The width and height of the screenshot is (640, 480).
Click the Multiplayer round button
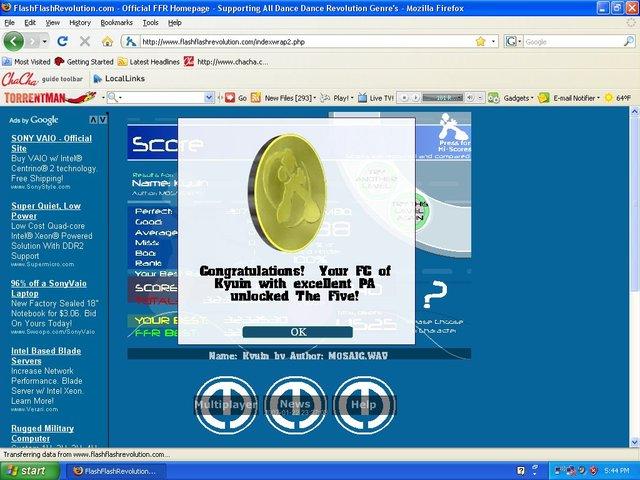226,405
